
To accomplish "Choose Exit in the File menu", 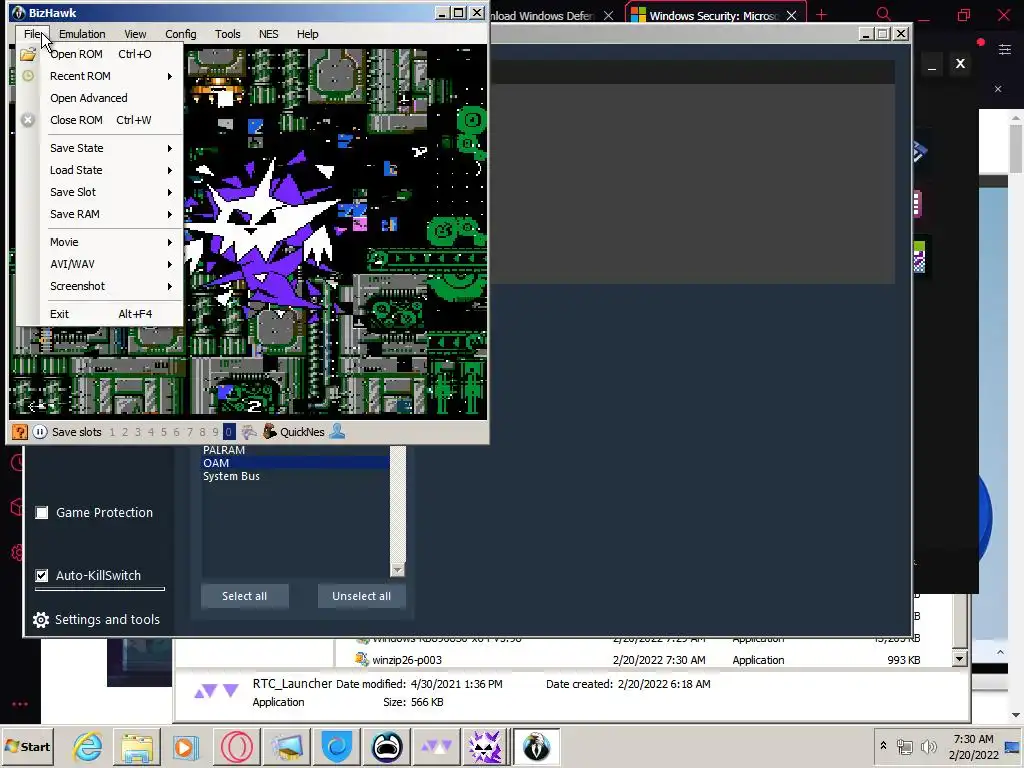I will click(x=99, y=314).
